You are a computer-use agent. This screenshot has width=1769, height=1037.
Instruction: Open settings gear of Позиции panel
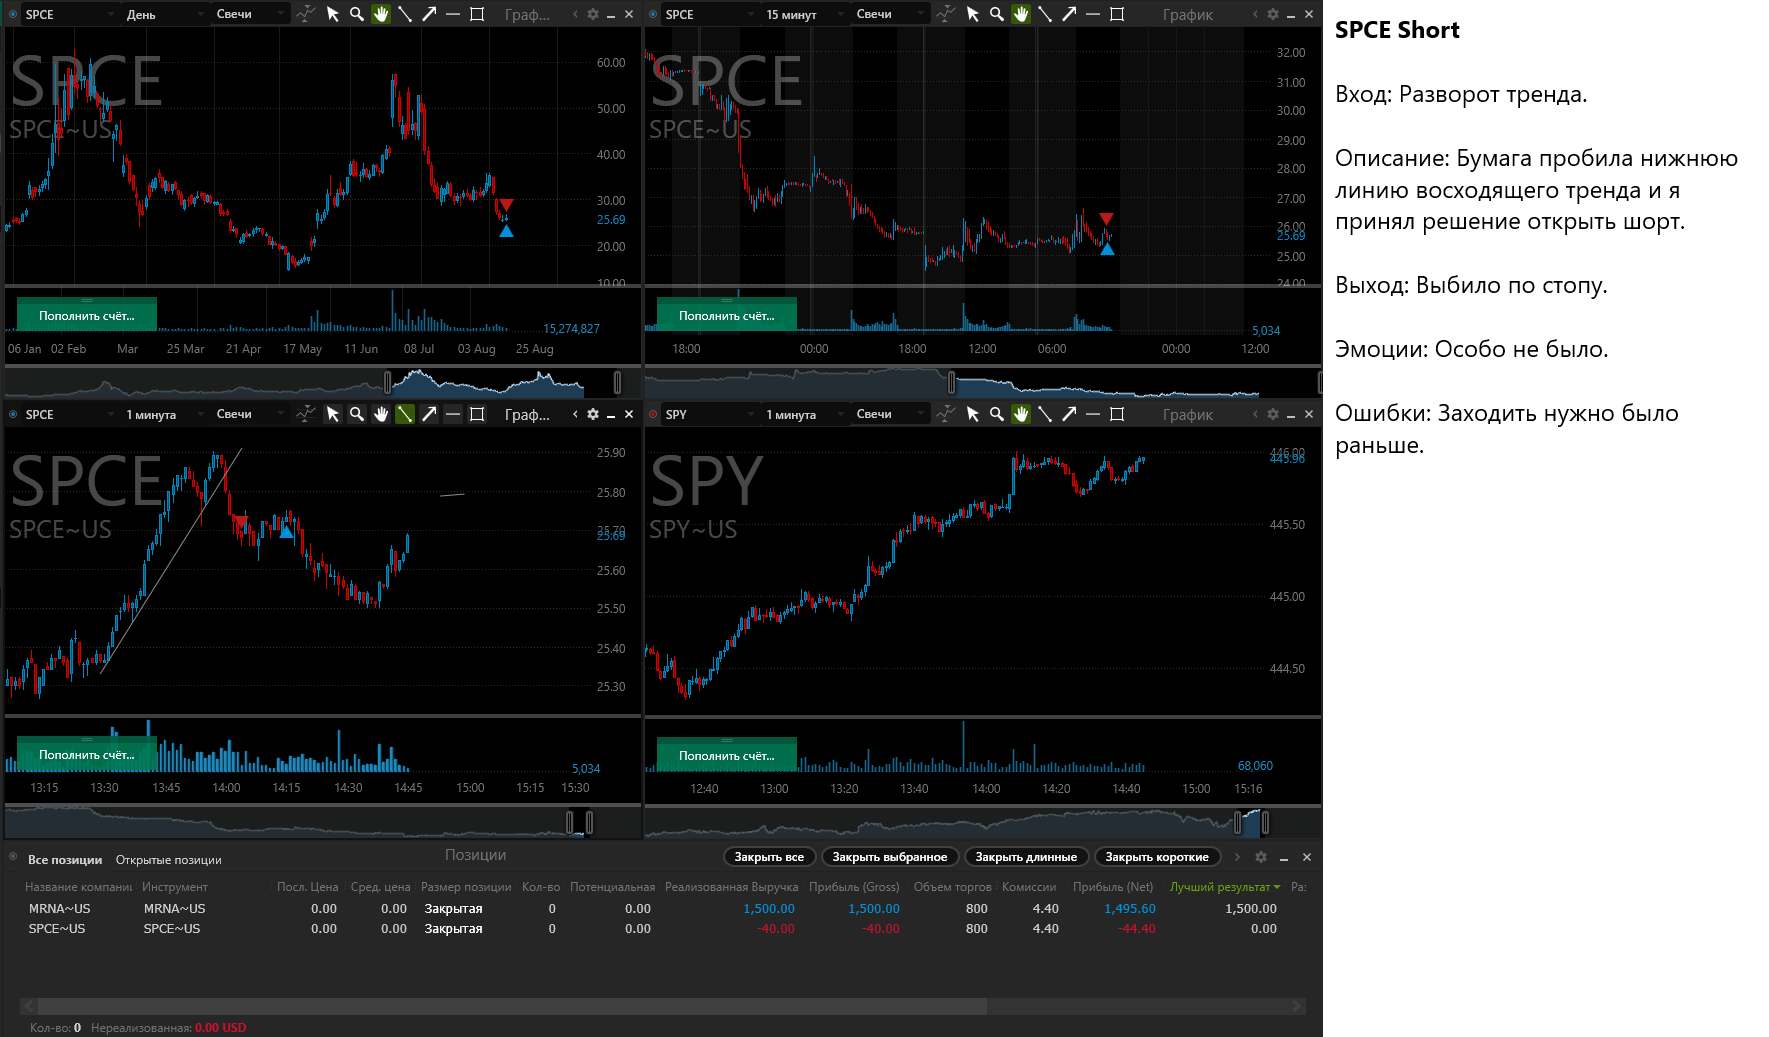coord(1261,857)
